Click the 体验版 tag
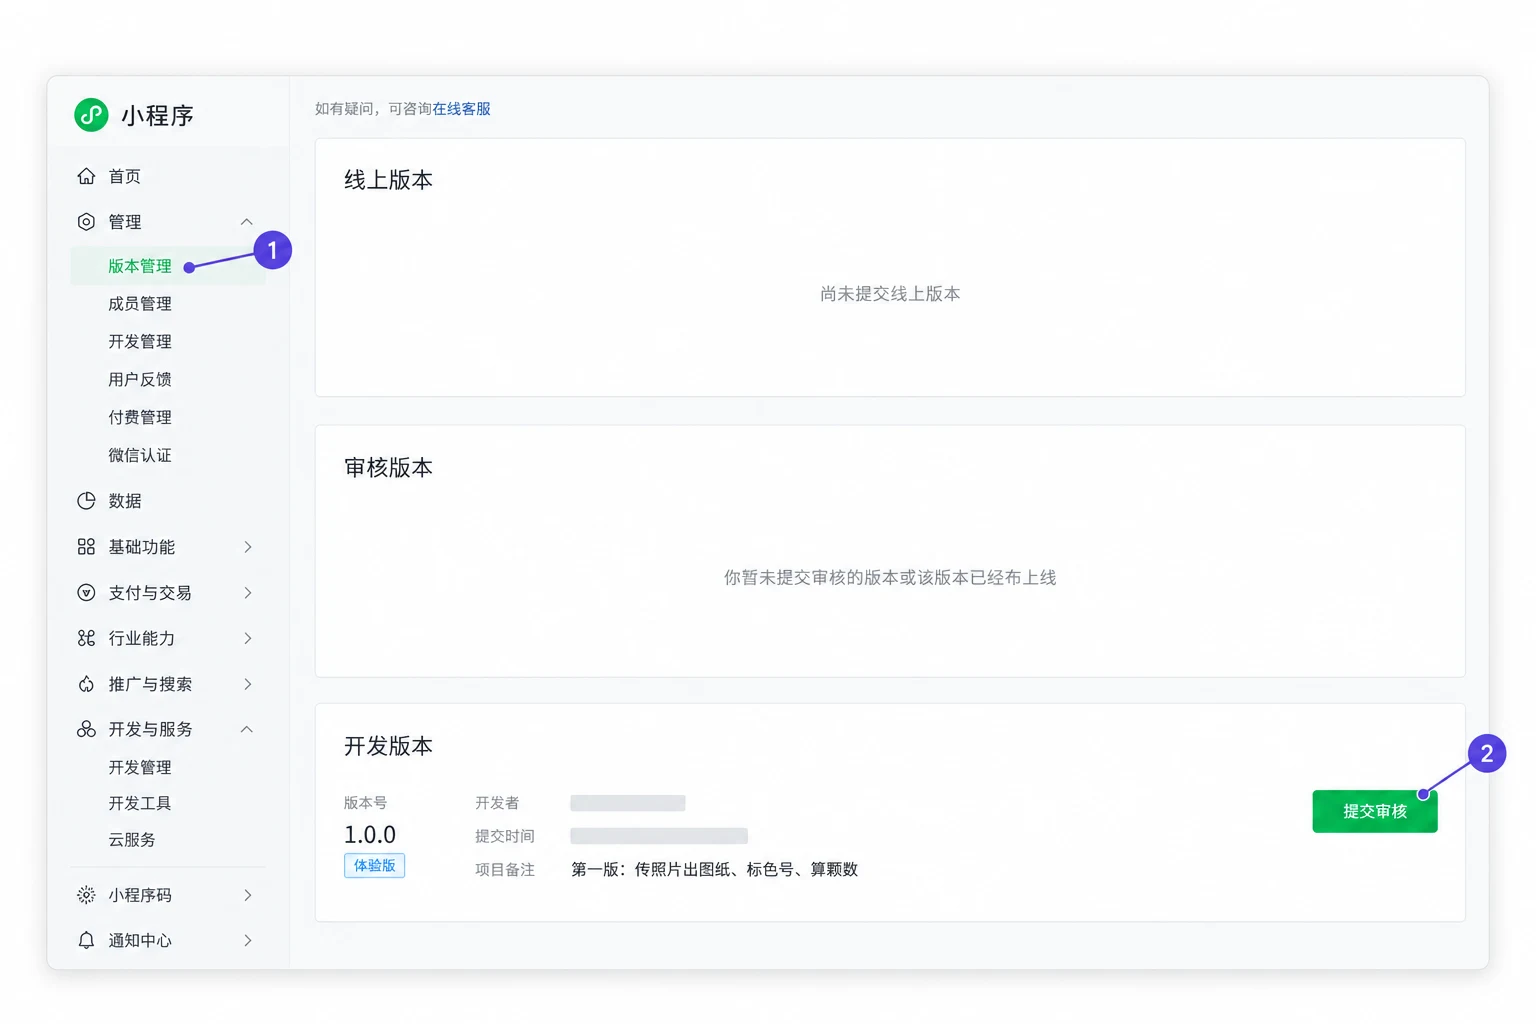This screenshot has width=1536, height=1024. coord(374,866)
